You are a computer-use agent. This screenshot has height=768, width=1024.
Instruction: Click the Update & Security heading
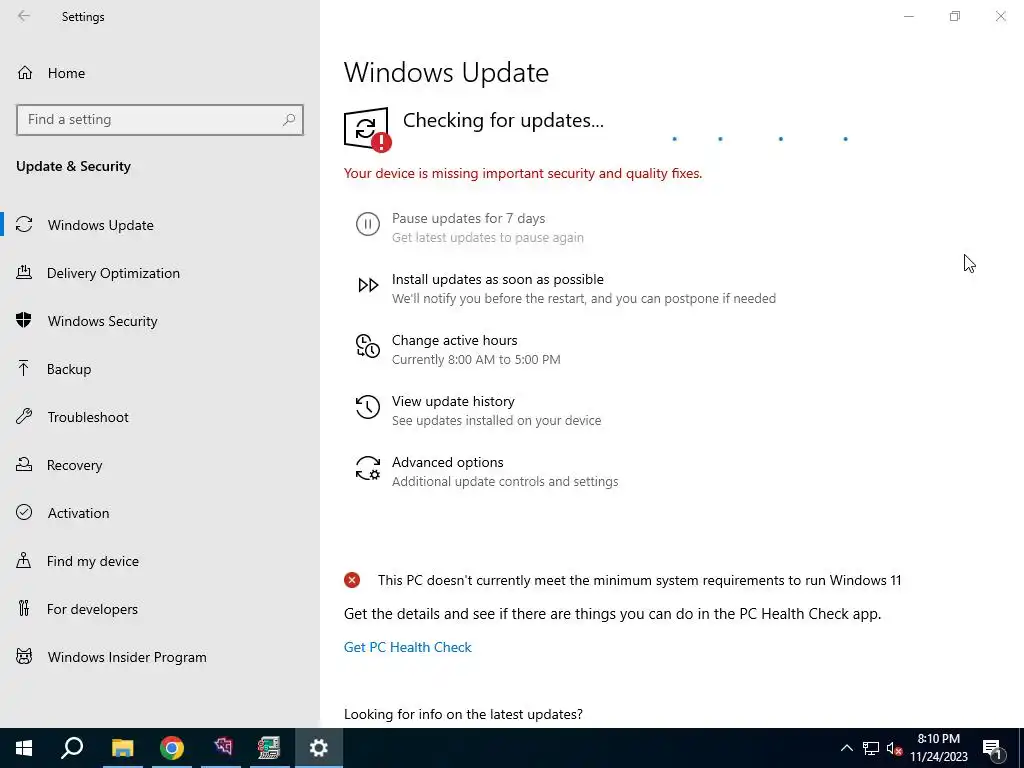click(x=73, y=166)
